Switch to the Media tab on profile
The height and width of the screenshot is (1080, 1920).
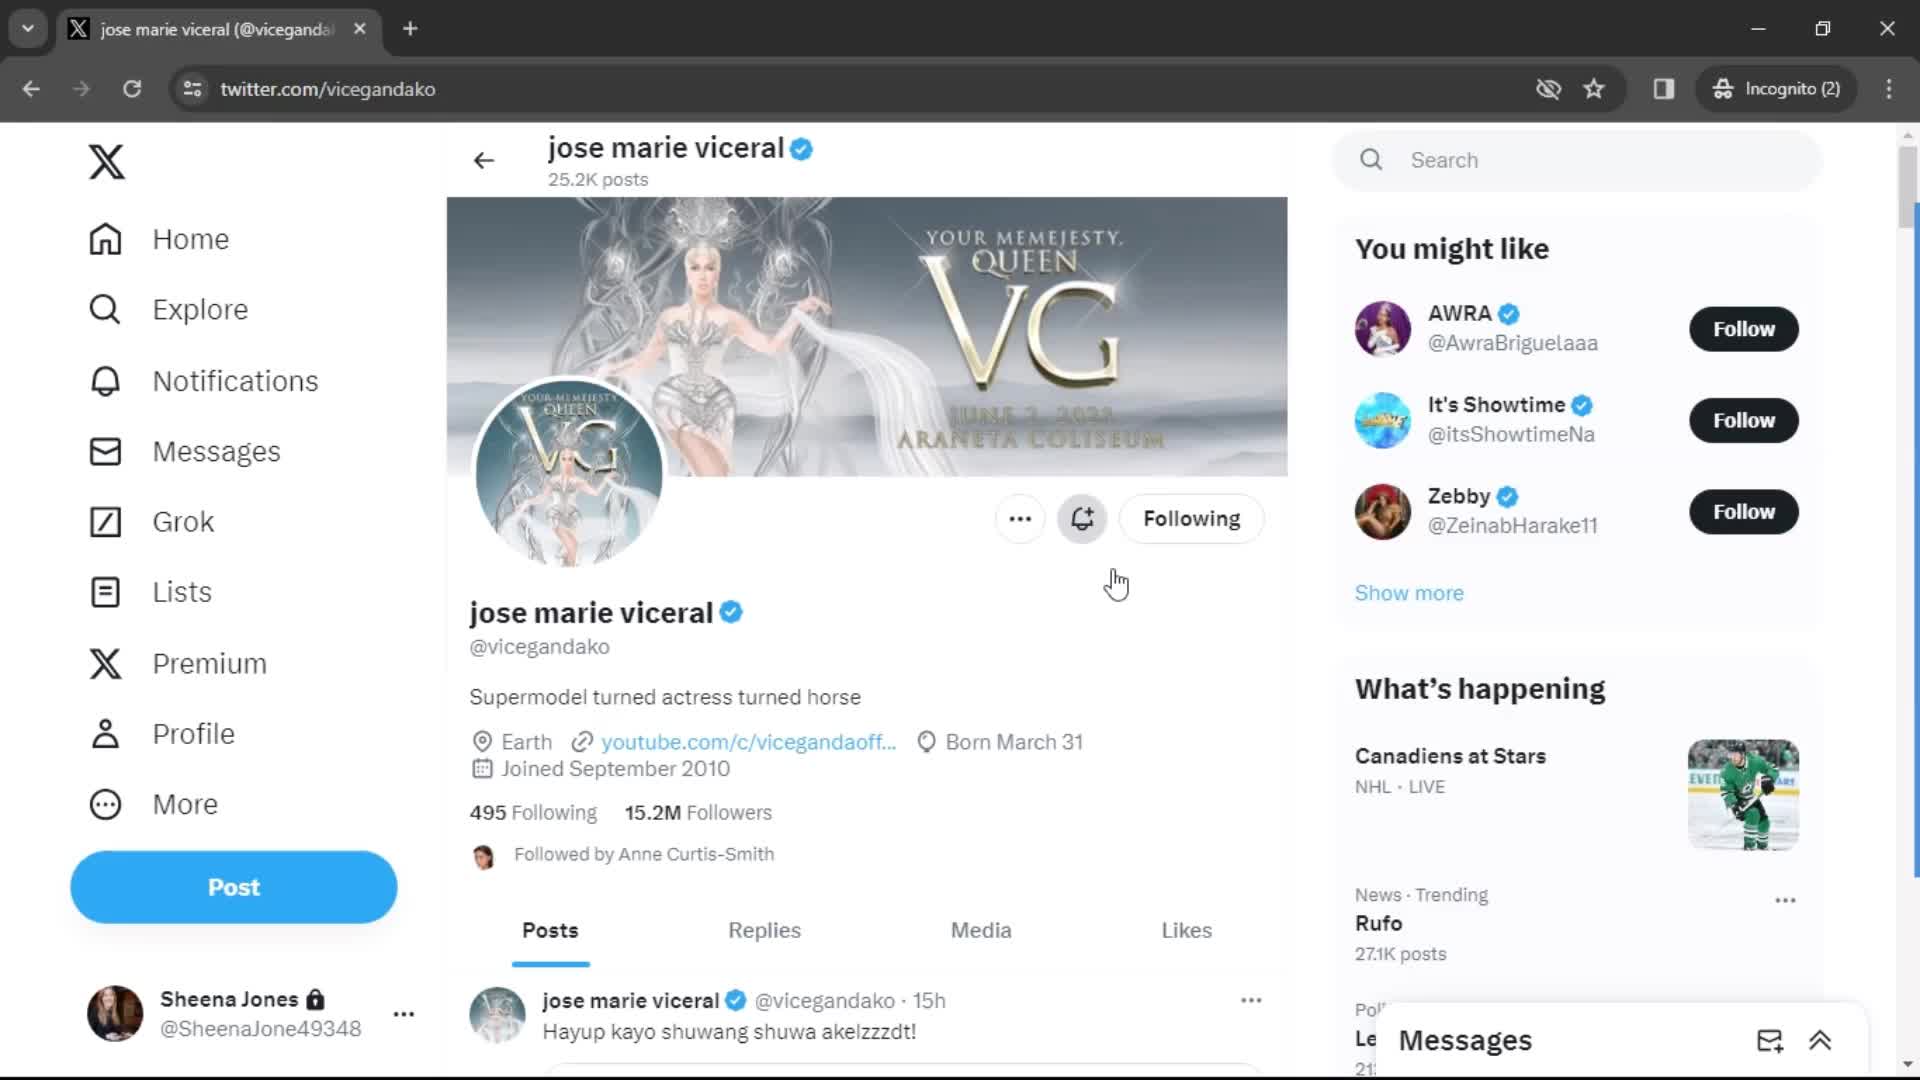tap(982, 931)
